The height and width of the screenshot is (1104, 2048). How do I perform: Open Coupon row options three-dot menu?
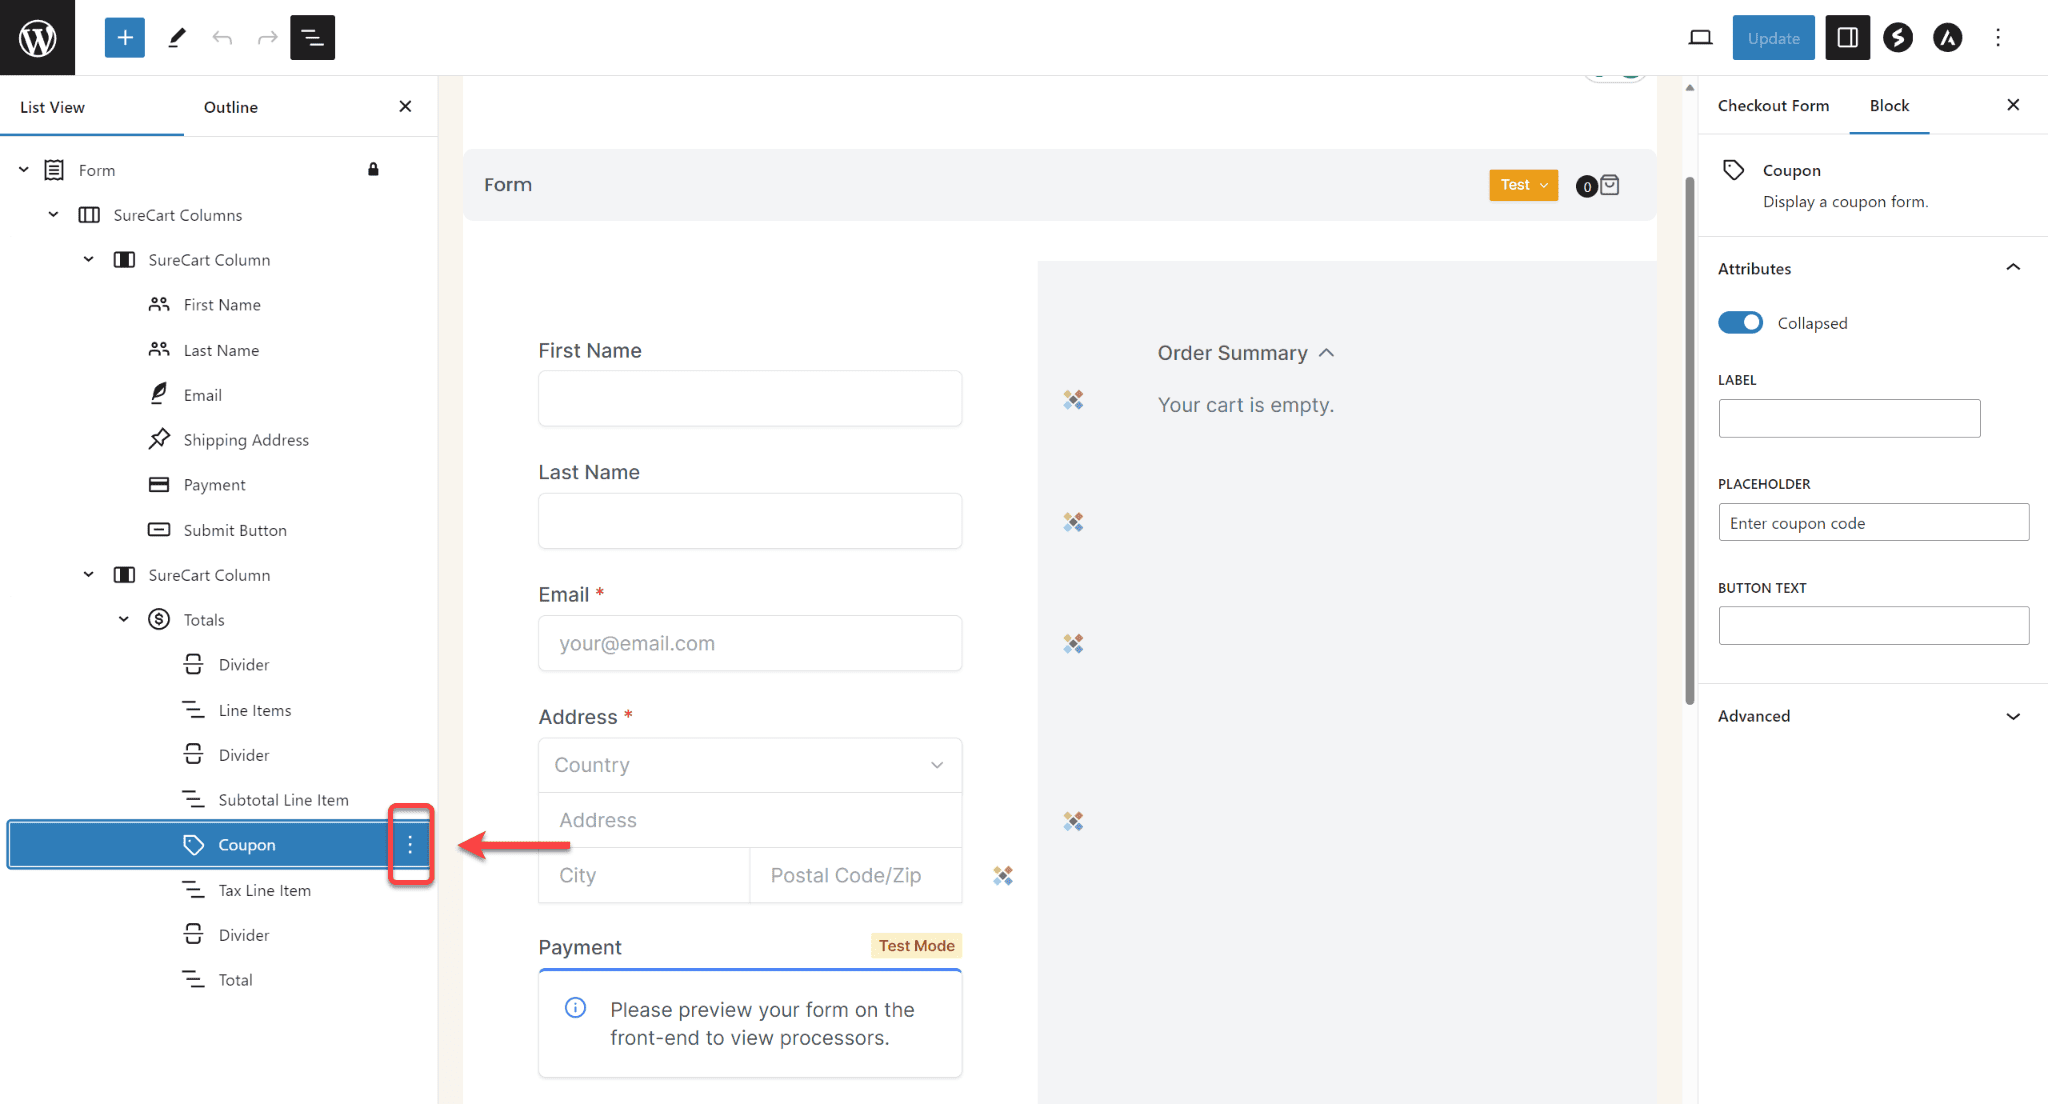[x=410, y=845]
